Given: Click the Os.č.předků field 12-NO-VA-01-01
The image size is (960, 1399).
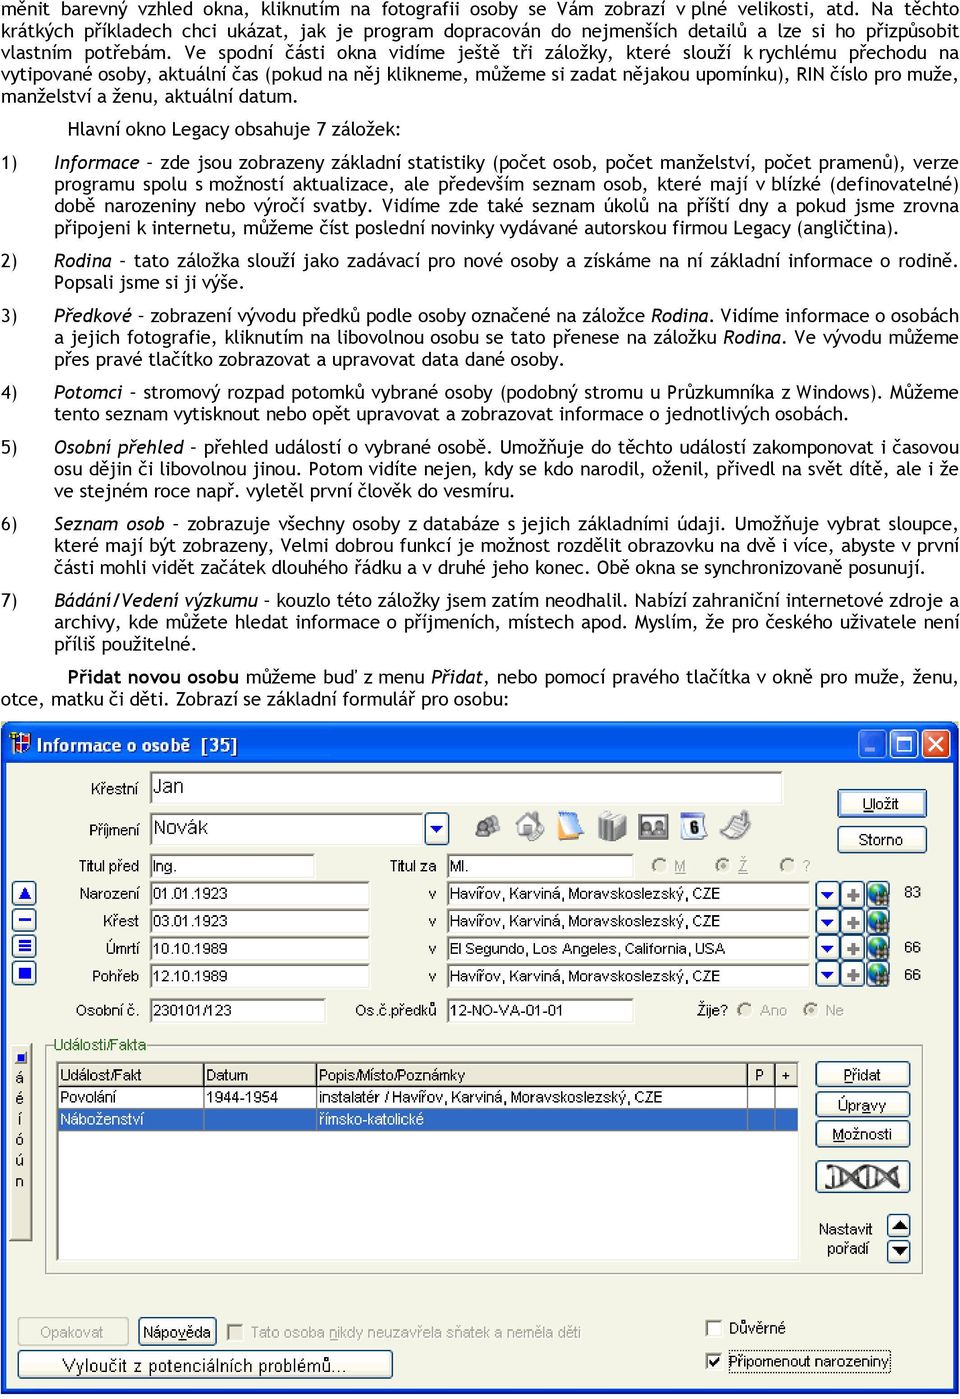Looking at the screenshot, I should (540, 1010).
